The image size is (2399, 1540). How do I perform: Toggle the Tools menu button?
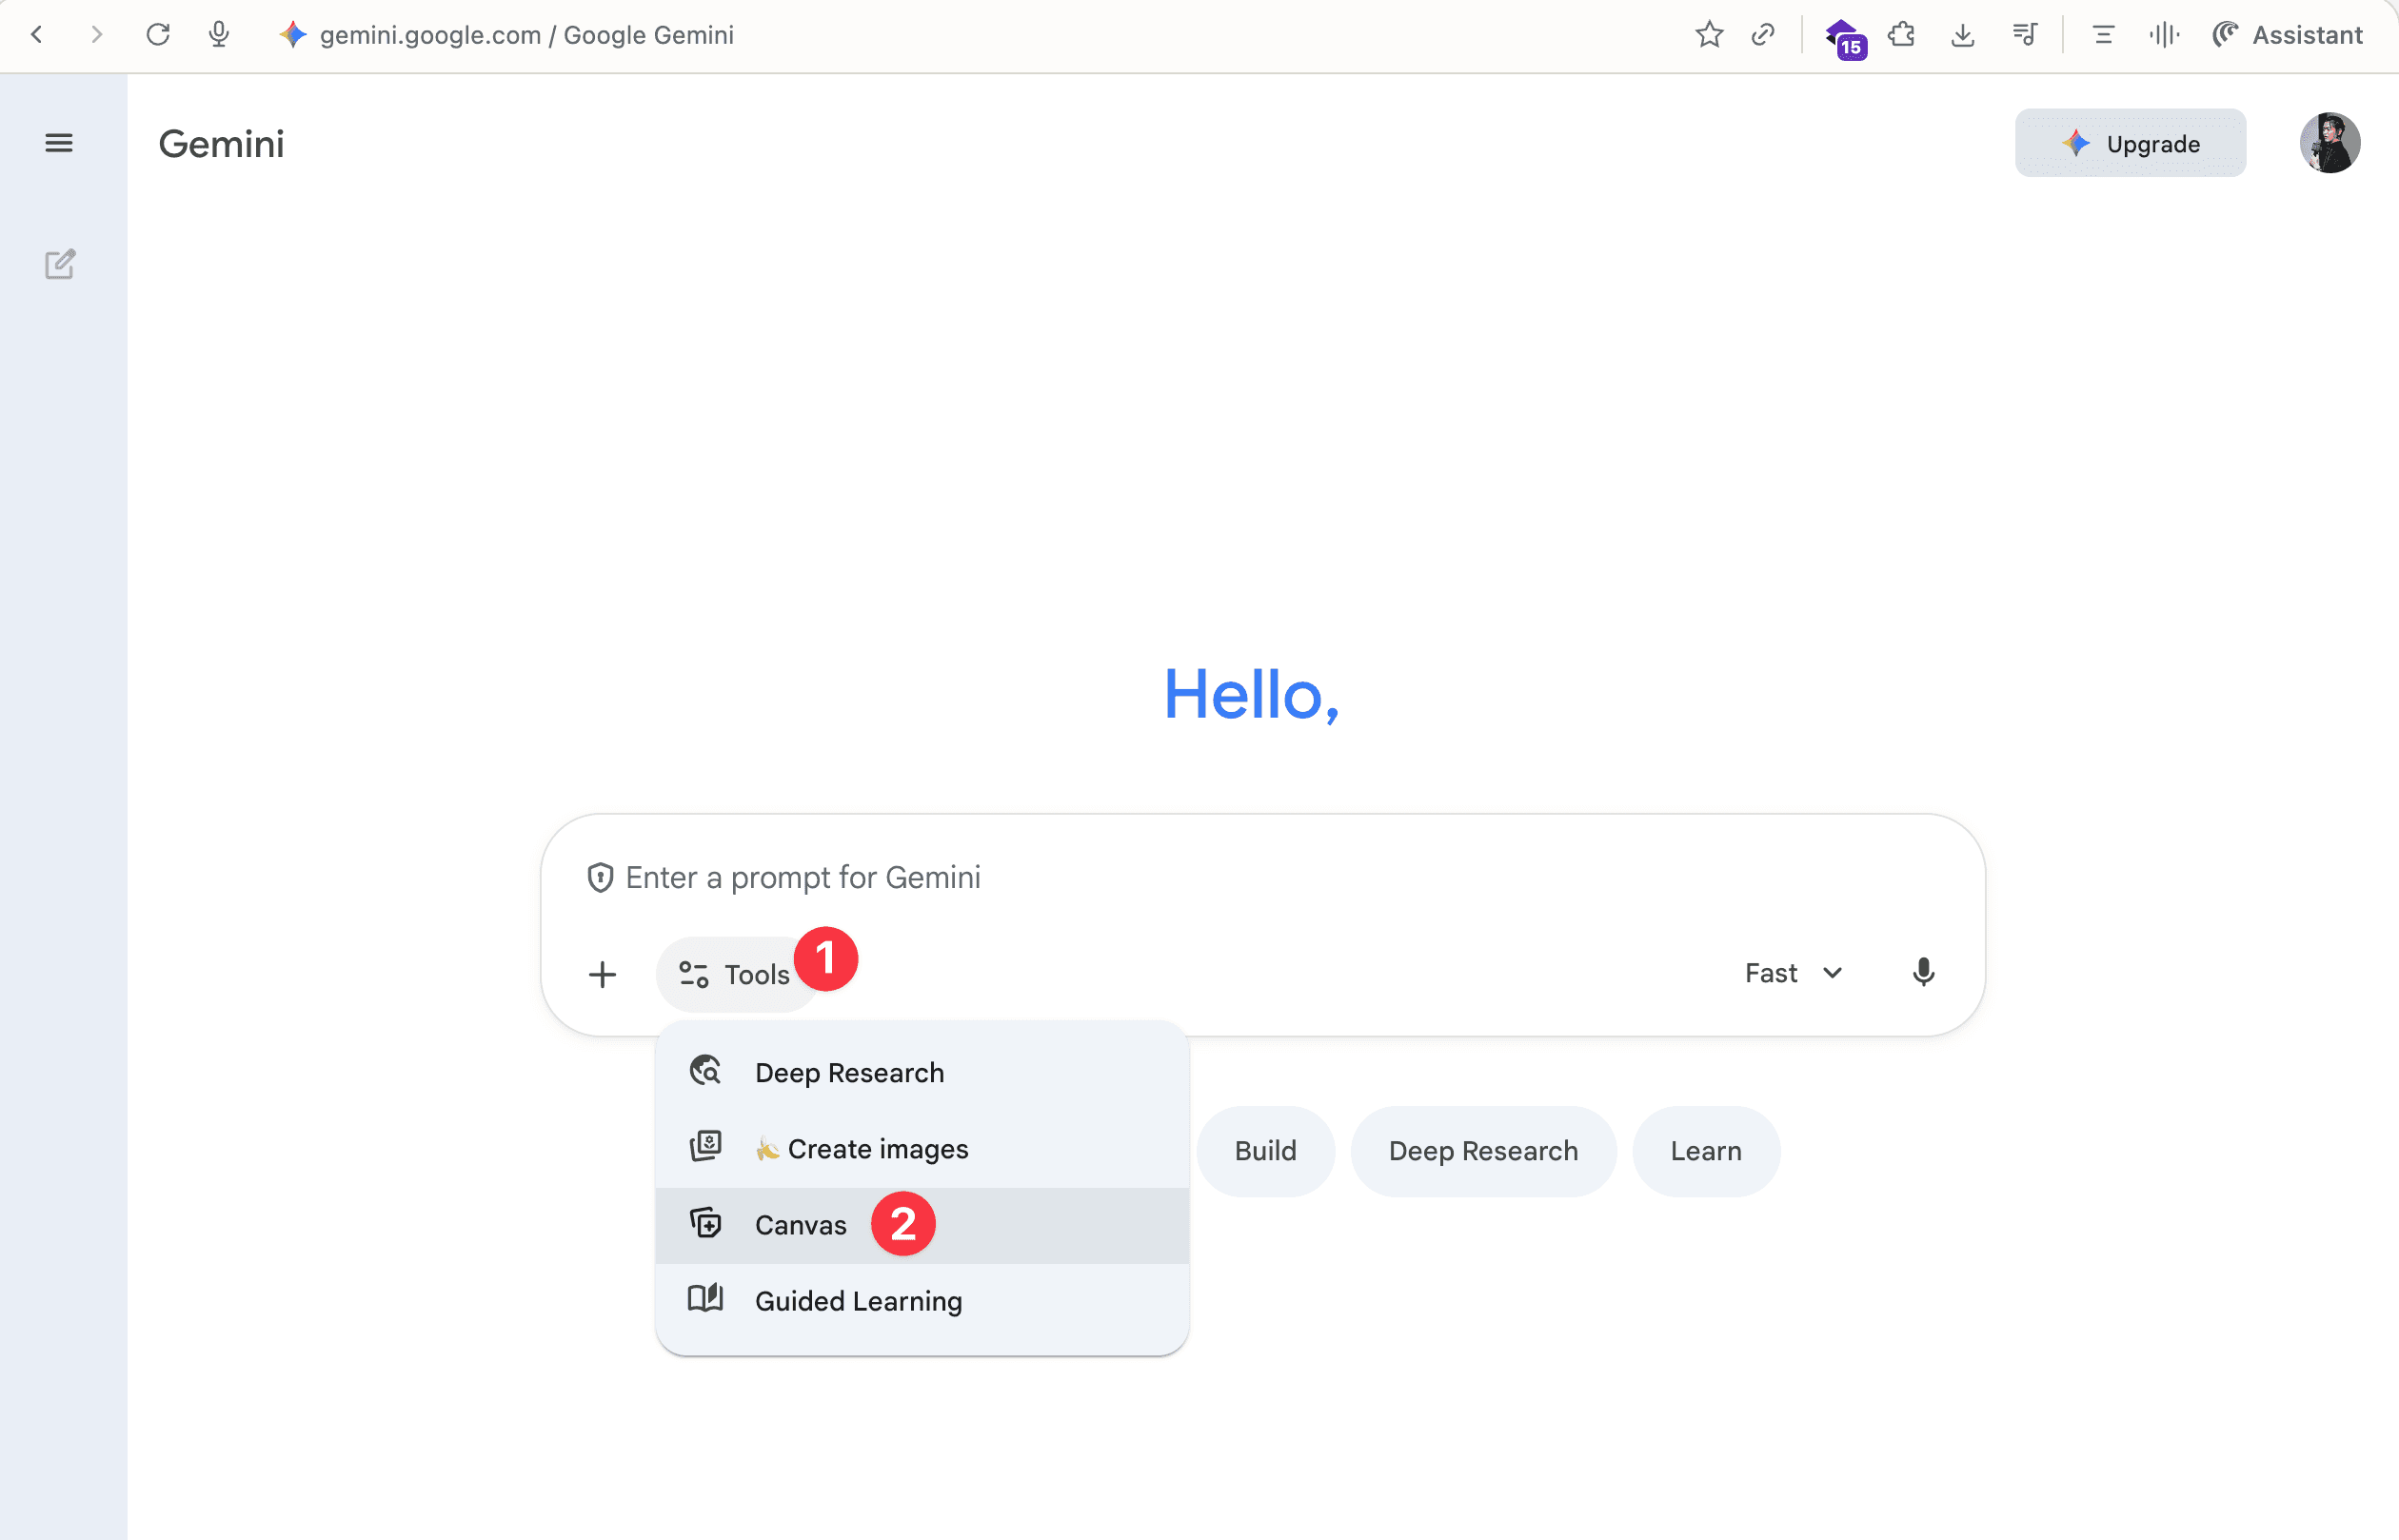(x=735, y=974)
